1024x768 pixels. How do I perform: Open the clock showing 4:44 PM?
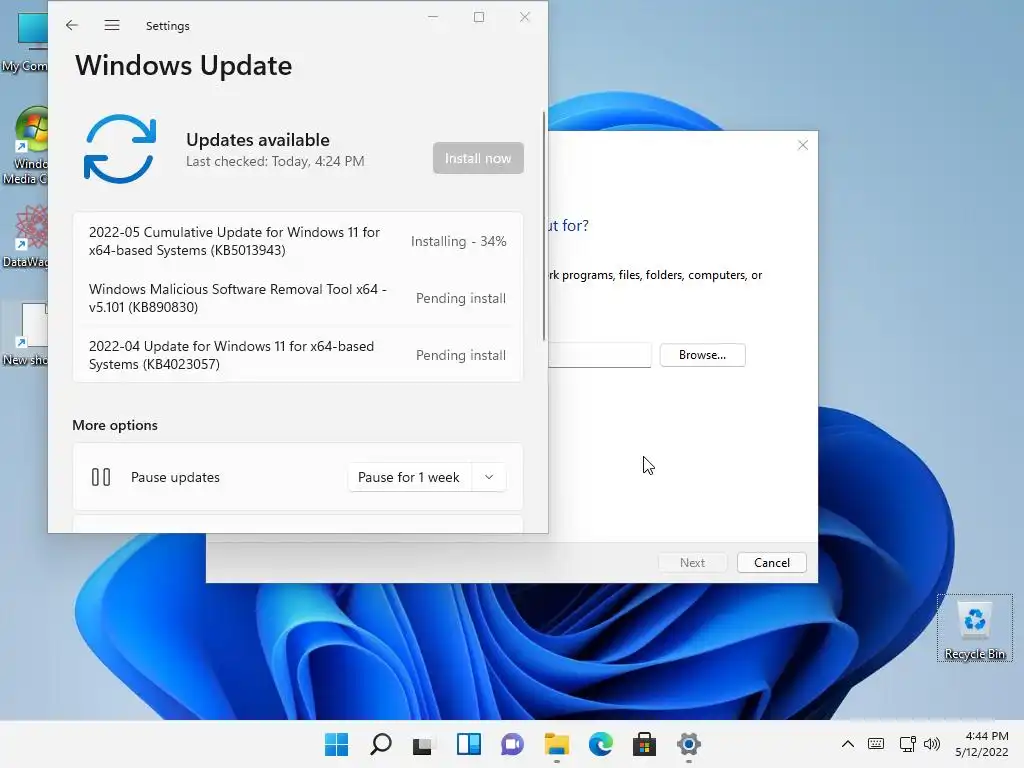pos(982,744)
